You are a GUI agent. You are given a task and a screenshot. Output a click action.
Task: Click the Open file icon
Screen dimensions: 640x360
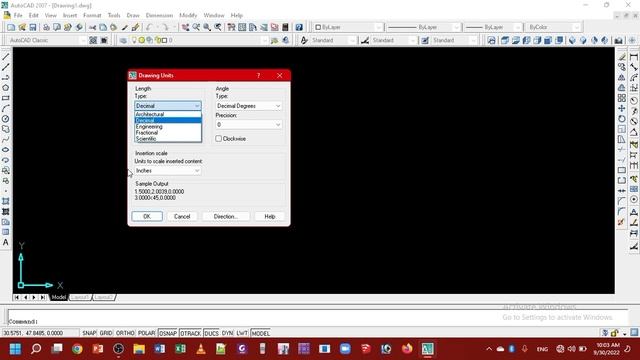click(x=22, y=27)
